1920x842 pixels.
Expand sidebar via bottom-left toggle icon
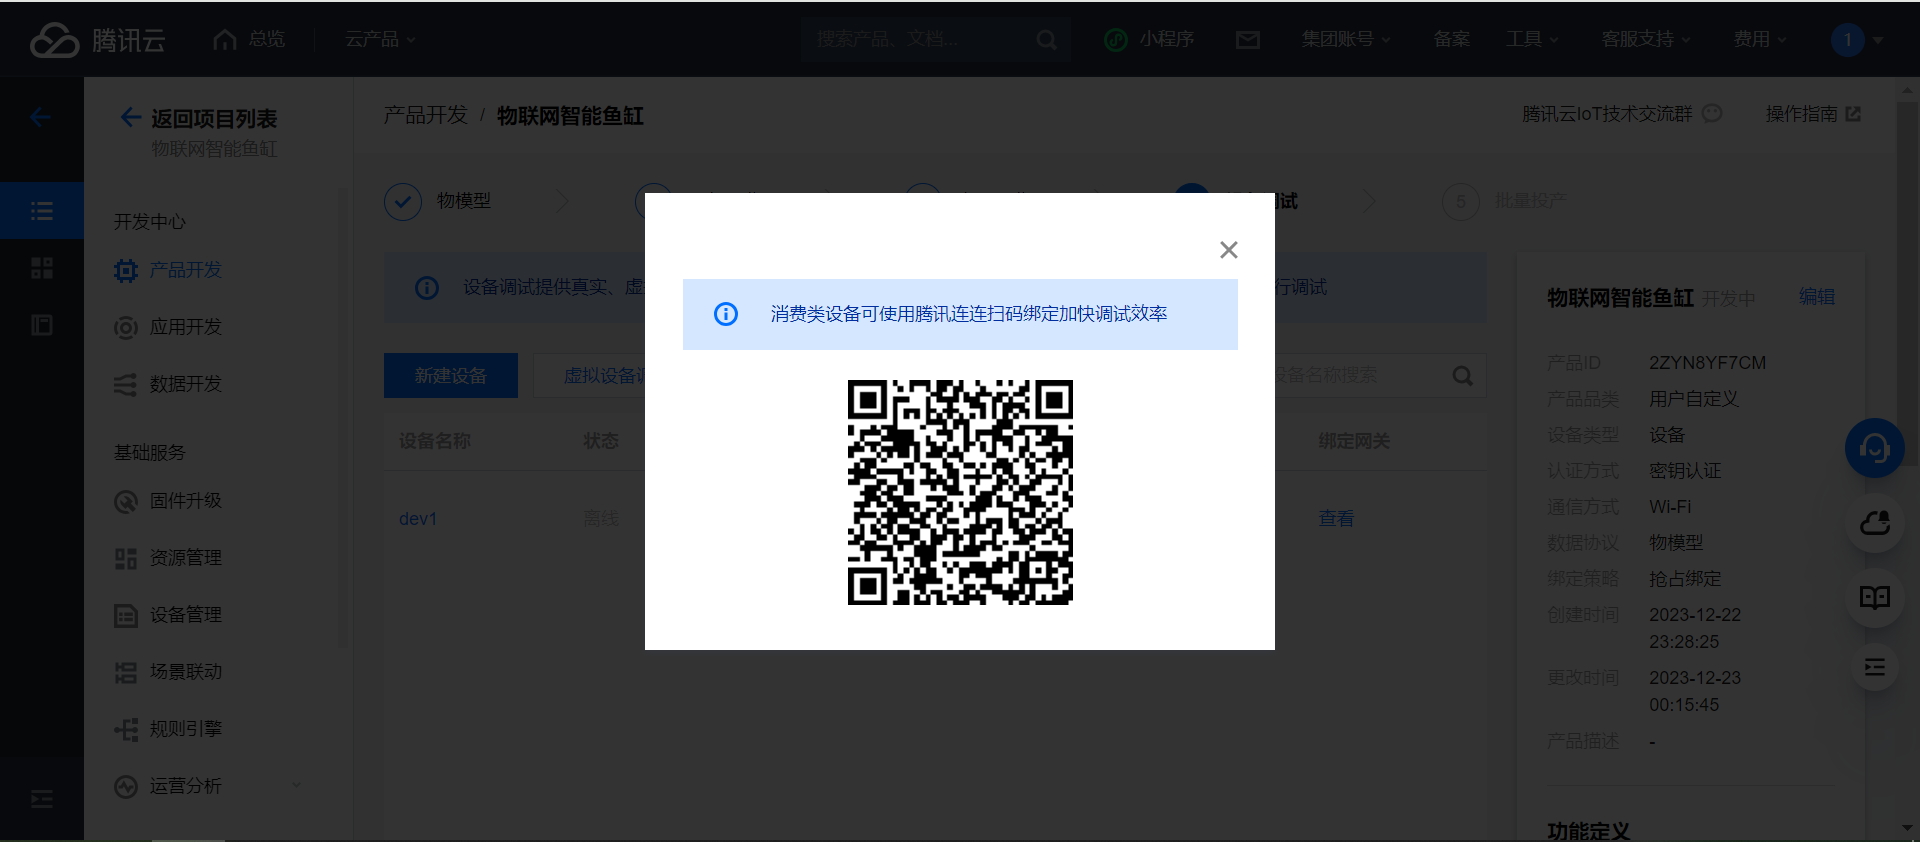[42, 799]
